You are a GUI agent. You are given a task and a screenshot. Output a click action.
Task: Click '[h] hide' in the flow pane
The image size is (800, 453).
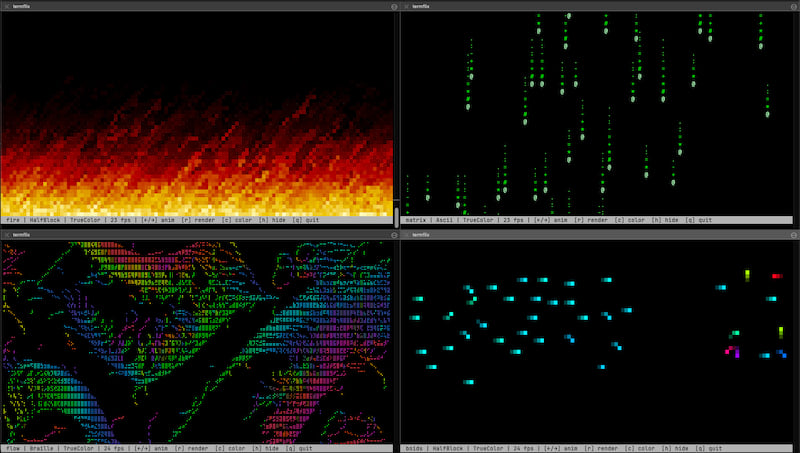point(265,449)
